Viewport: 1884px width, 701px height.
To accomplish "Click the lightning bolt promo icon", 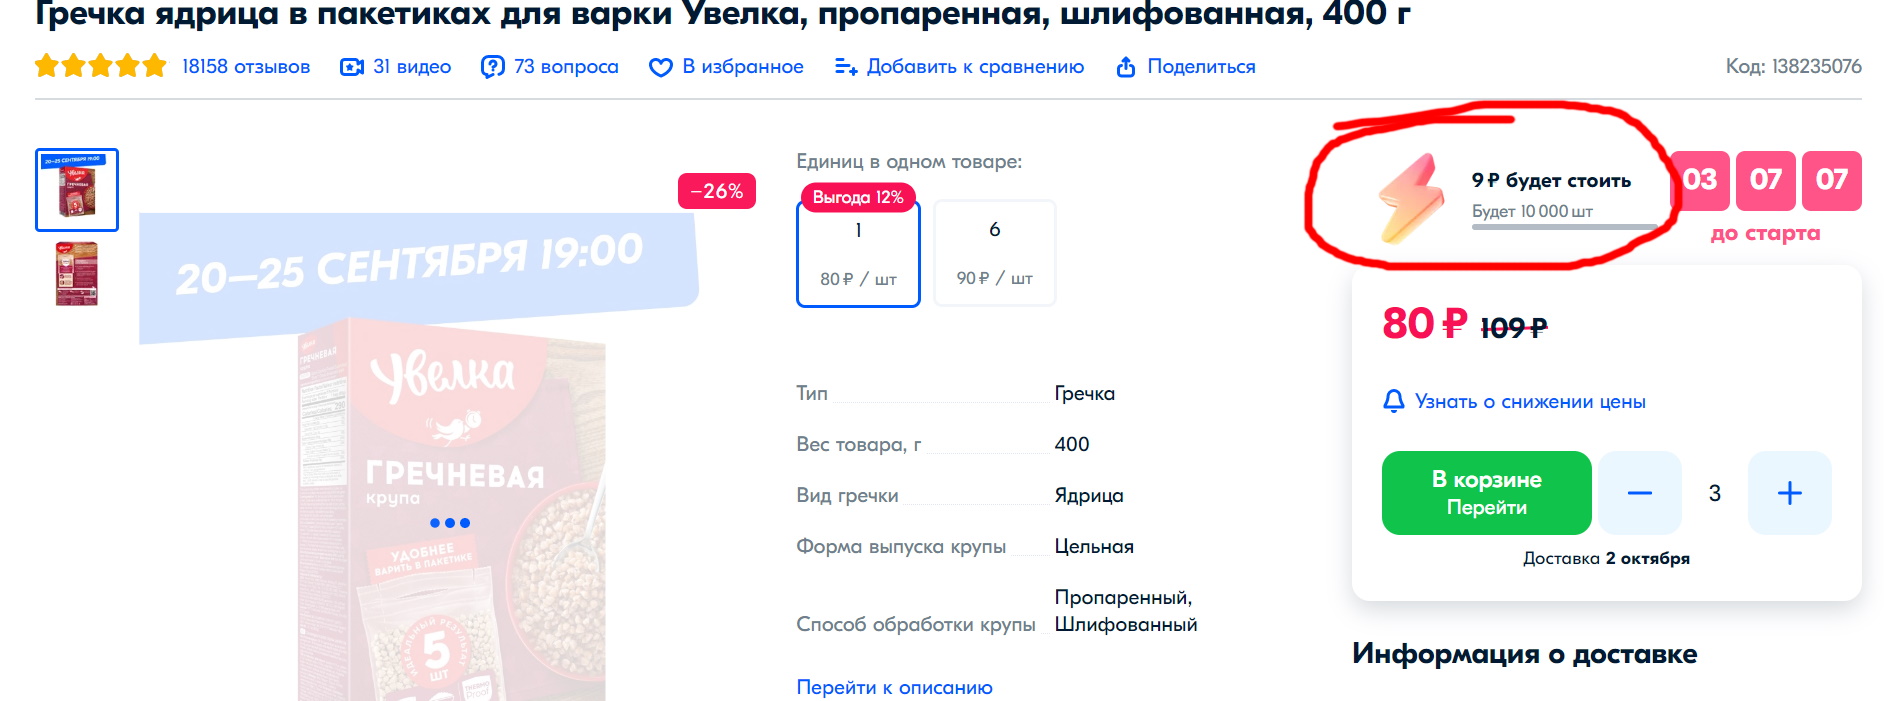I will [1412, 198].
